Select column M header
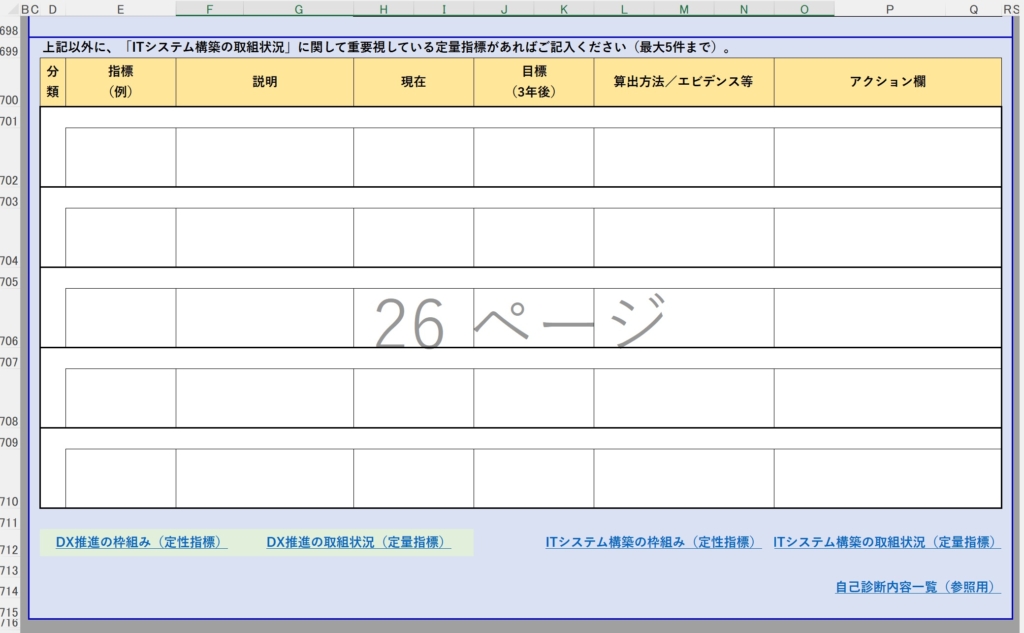This screenshot has height=633, width=1024. pos(684,9)
